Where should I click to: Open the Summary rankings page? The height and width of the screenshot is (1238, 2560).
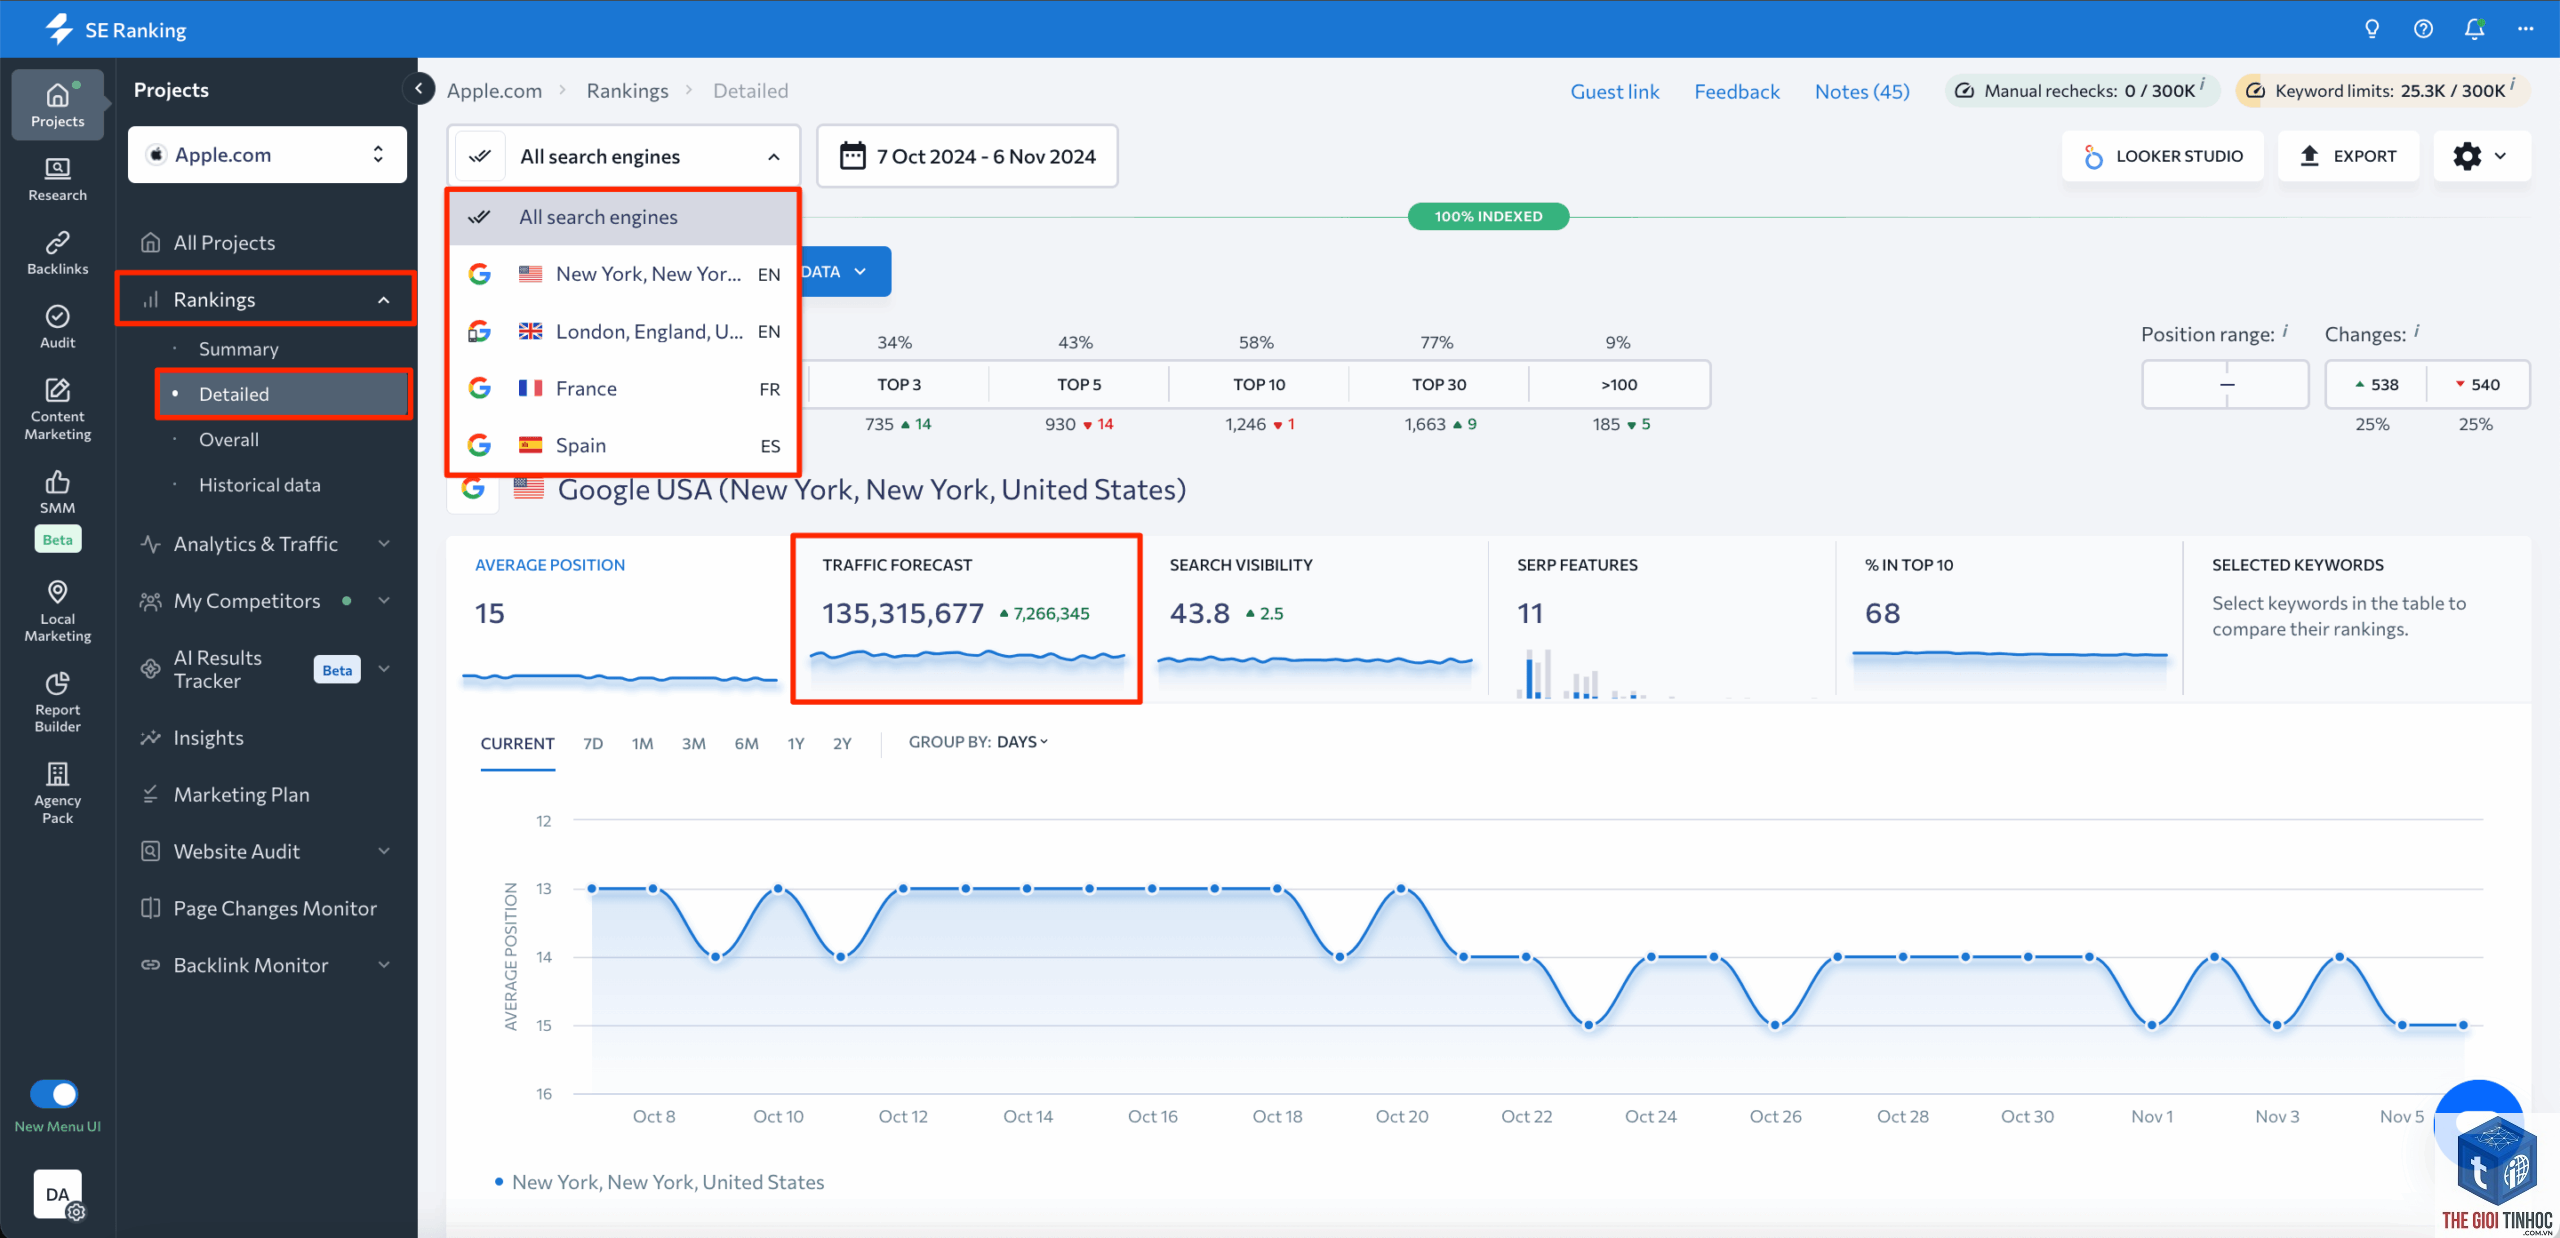click(238, 349)
